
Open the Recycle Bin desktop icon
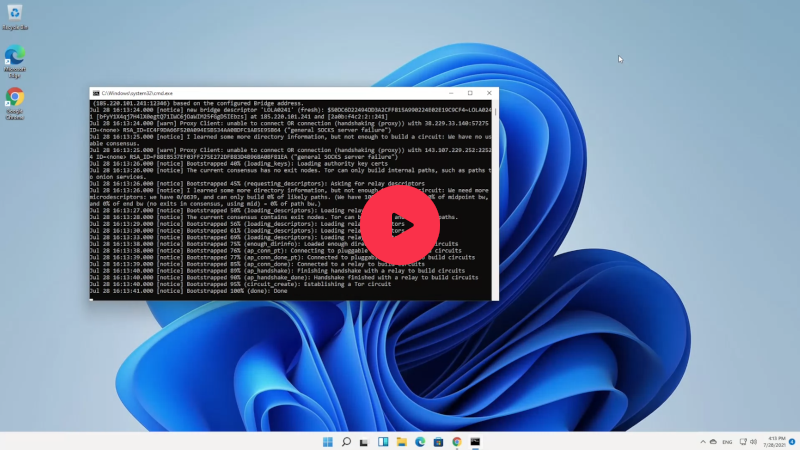point(15,16)
